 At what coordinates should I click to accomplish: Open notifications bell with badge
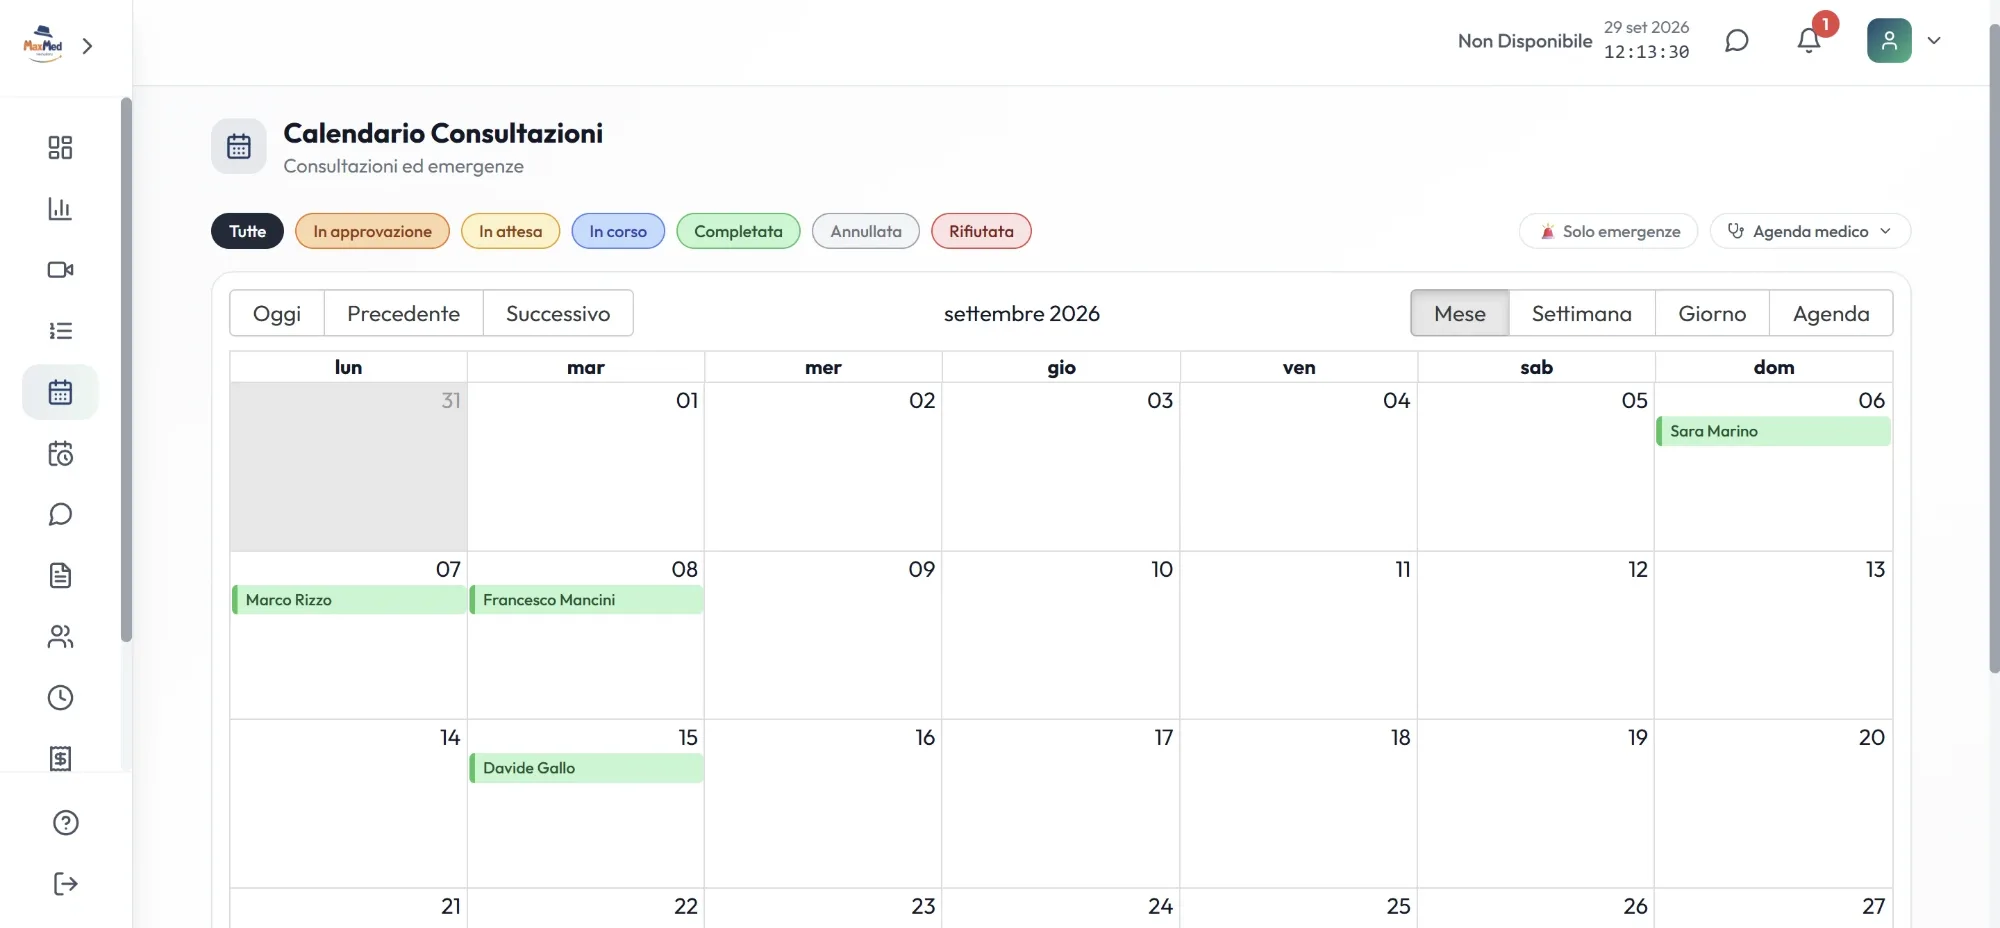pos(1809,40)
